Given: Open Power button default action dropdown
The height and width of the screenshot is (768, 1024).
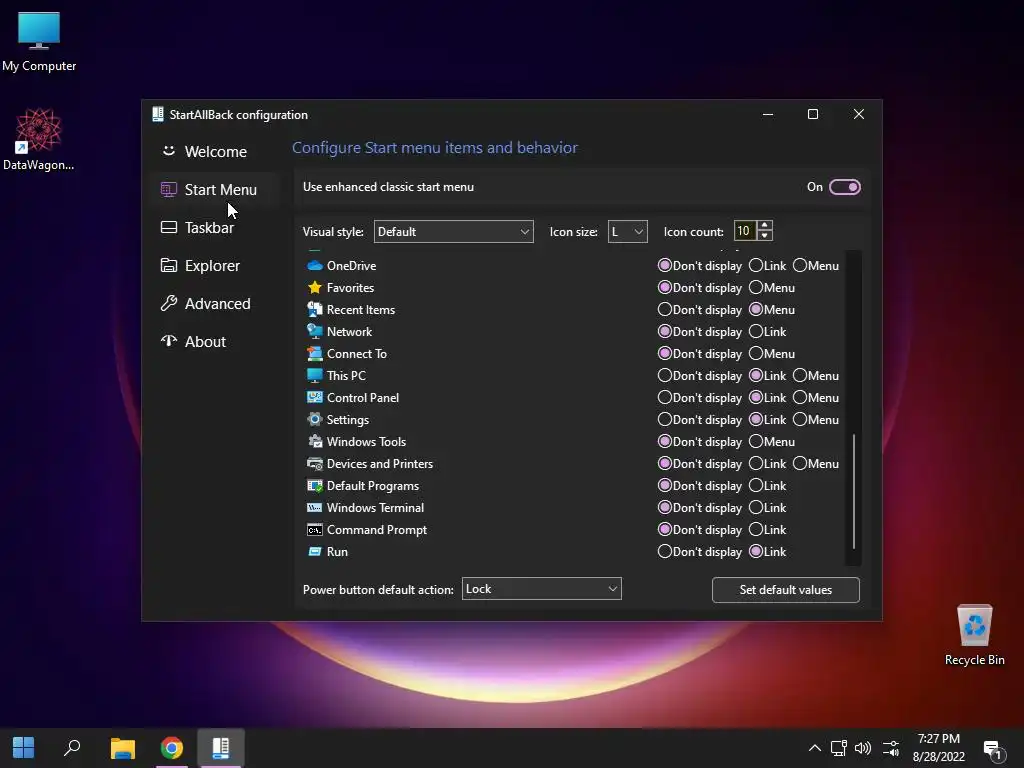Looking at the screenshot, I should coord(541,589).
